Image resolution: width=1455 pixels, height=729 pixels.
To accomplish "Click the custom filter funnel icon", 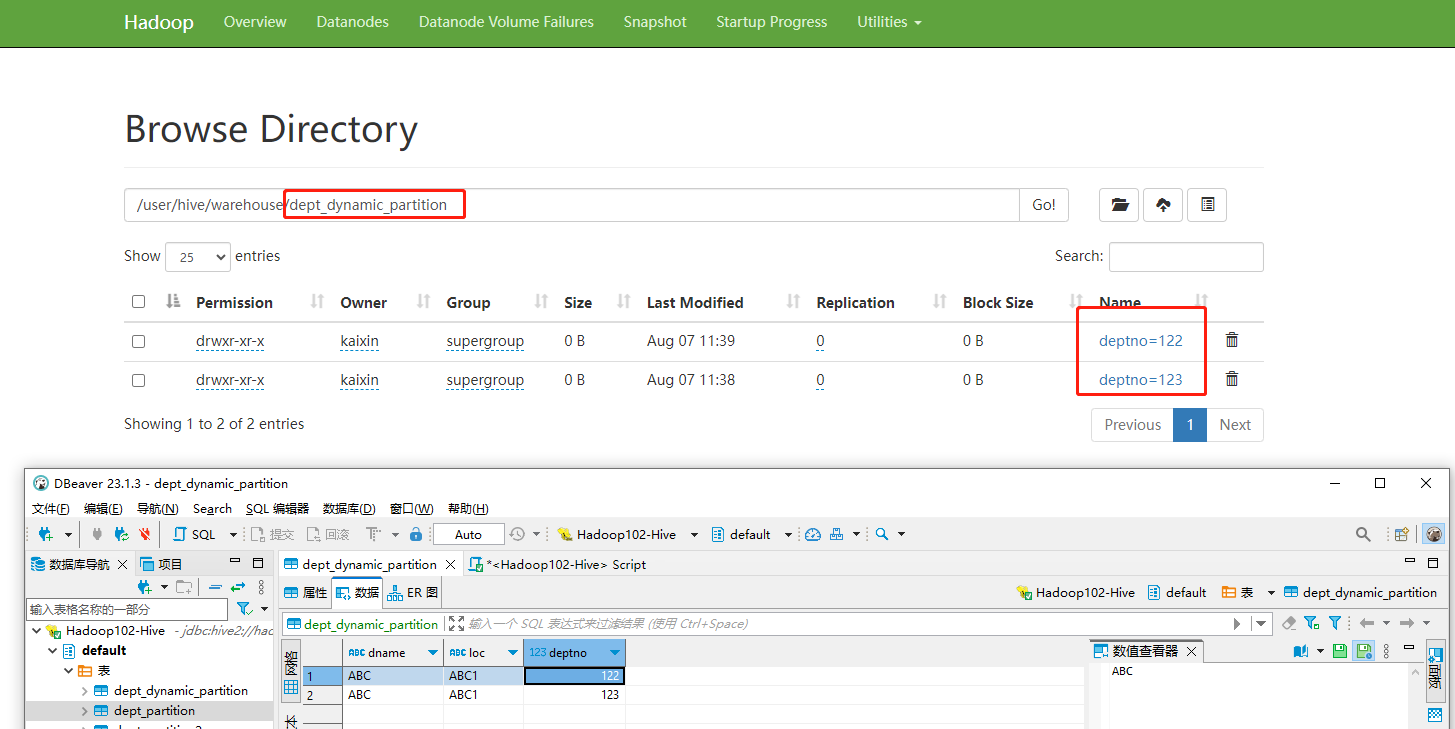I will (1334, 623).
